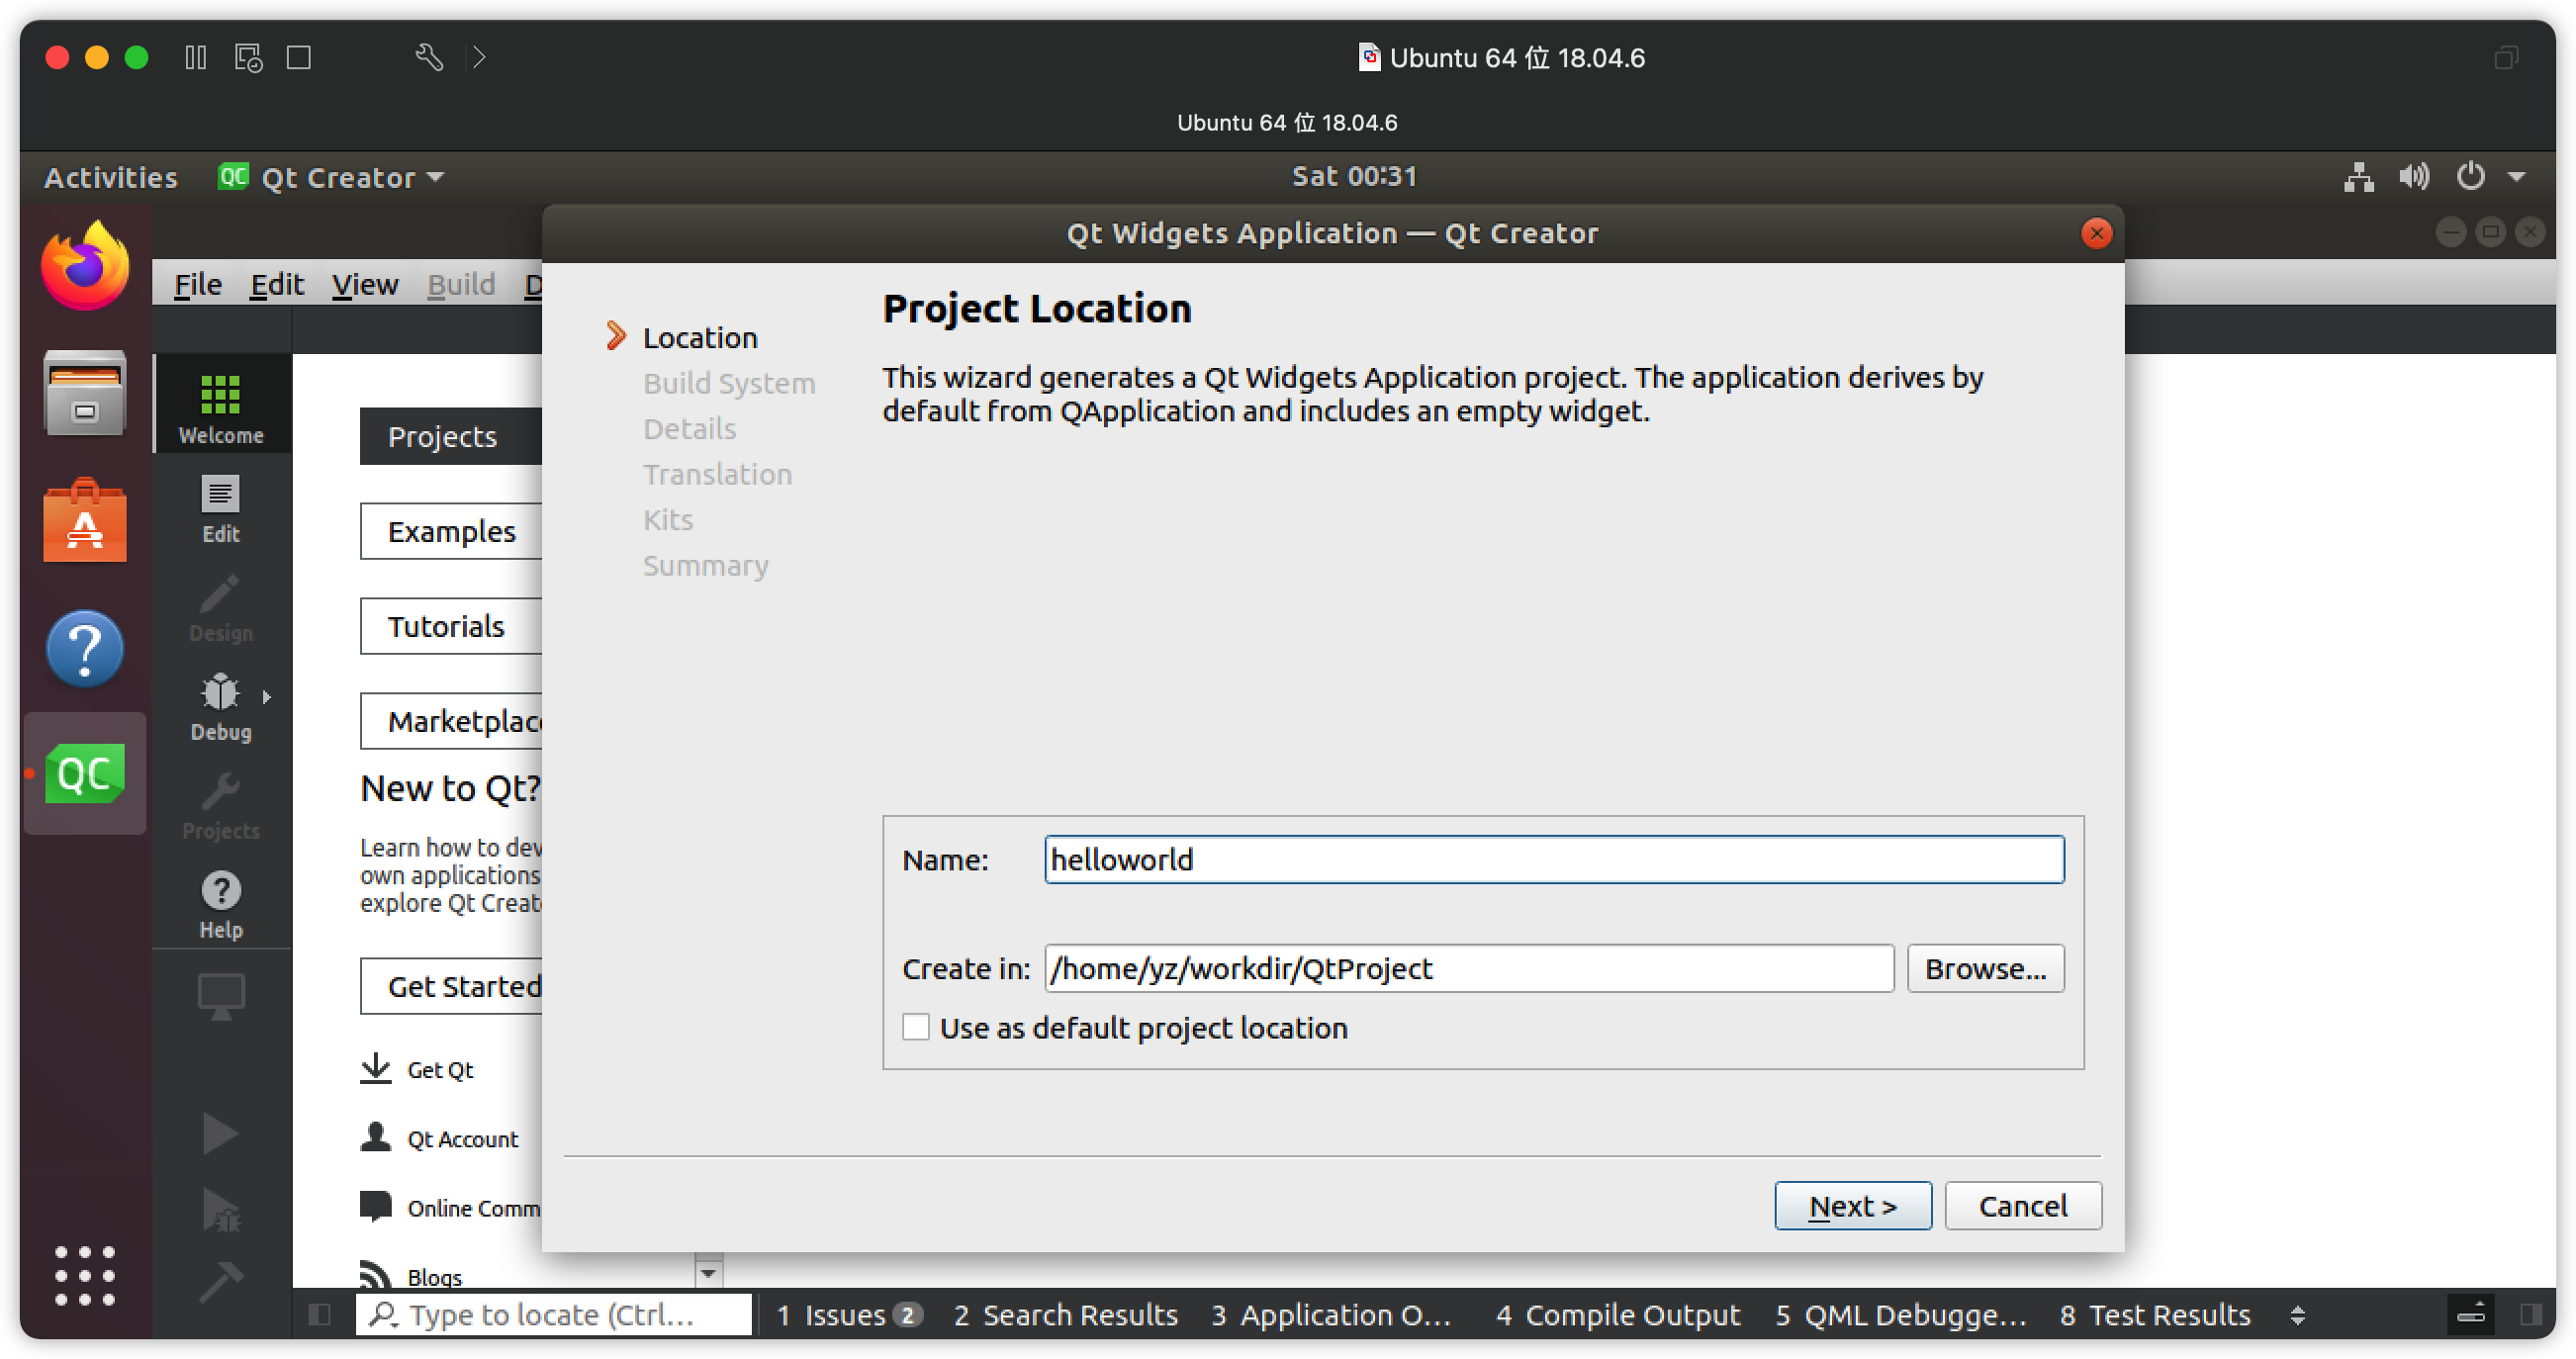Expand the output panes selector arrows

tap(2297, 1314)
